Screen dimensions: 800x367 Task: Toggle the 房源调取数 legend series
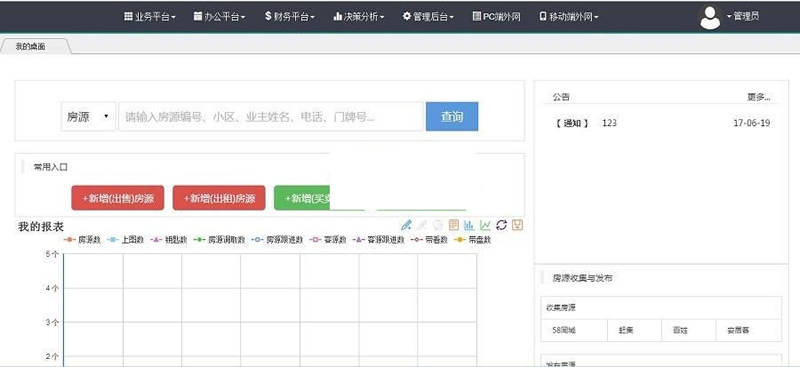pyautogui.click(x=219, y=239)
